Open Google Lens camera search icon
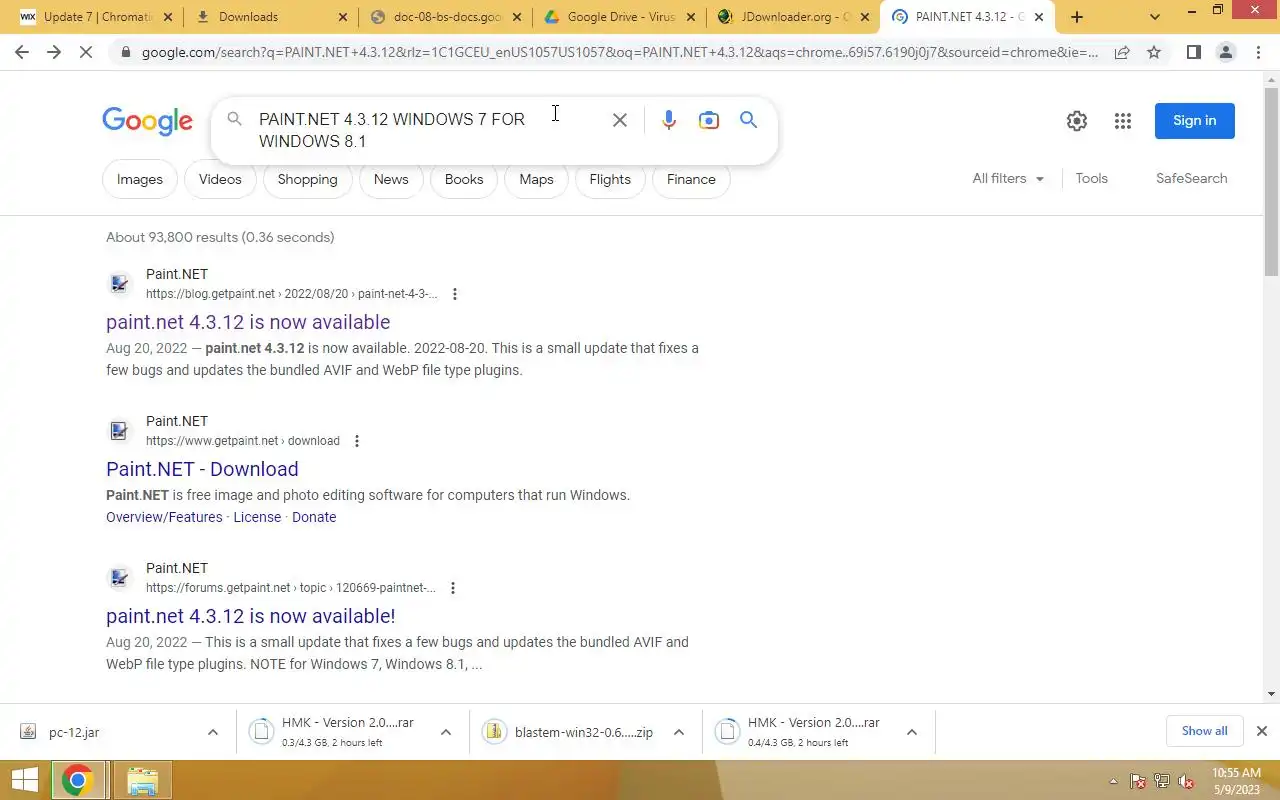 point(709,120)
